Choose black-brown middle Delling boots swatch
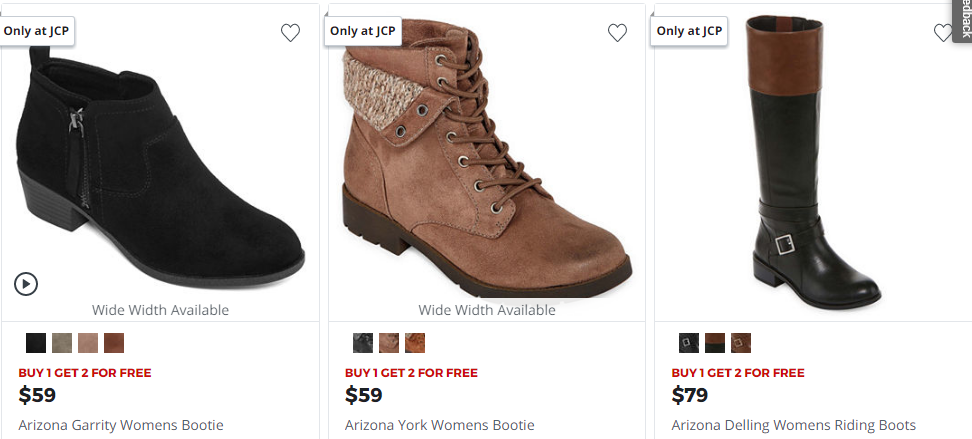This screenshot has width=972, height=439. click(715, 343)
